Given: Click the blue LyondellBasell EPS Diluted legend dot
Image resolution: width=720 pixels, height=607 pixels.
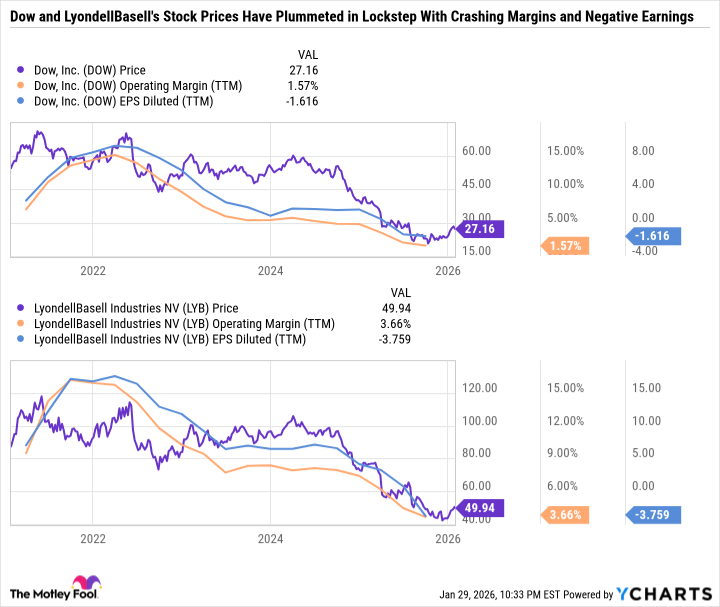Looking at the screenshot, I should point(22,339).
